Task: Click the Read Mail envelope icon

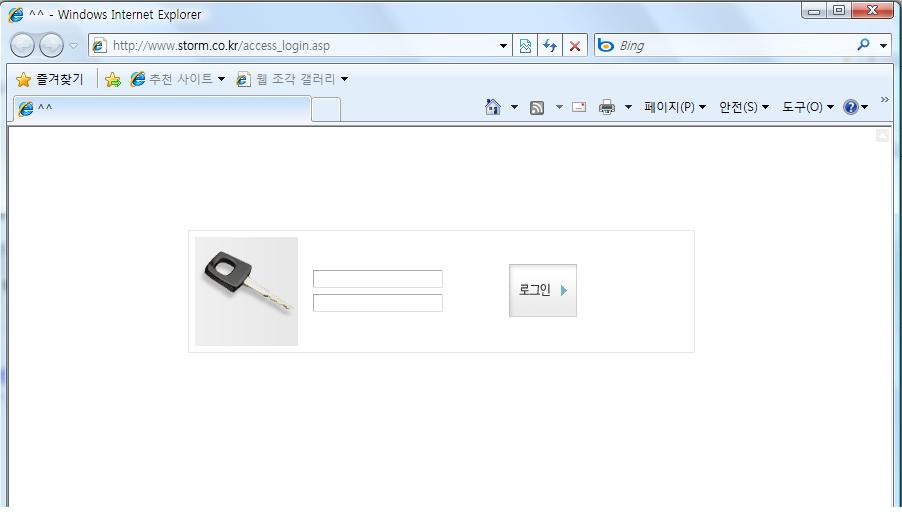Action: [579, 107]
